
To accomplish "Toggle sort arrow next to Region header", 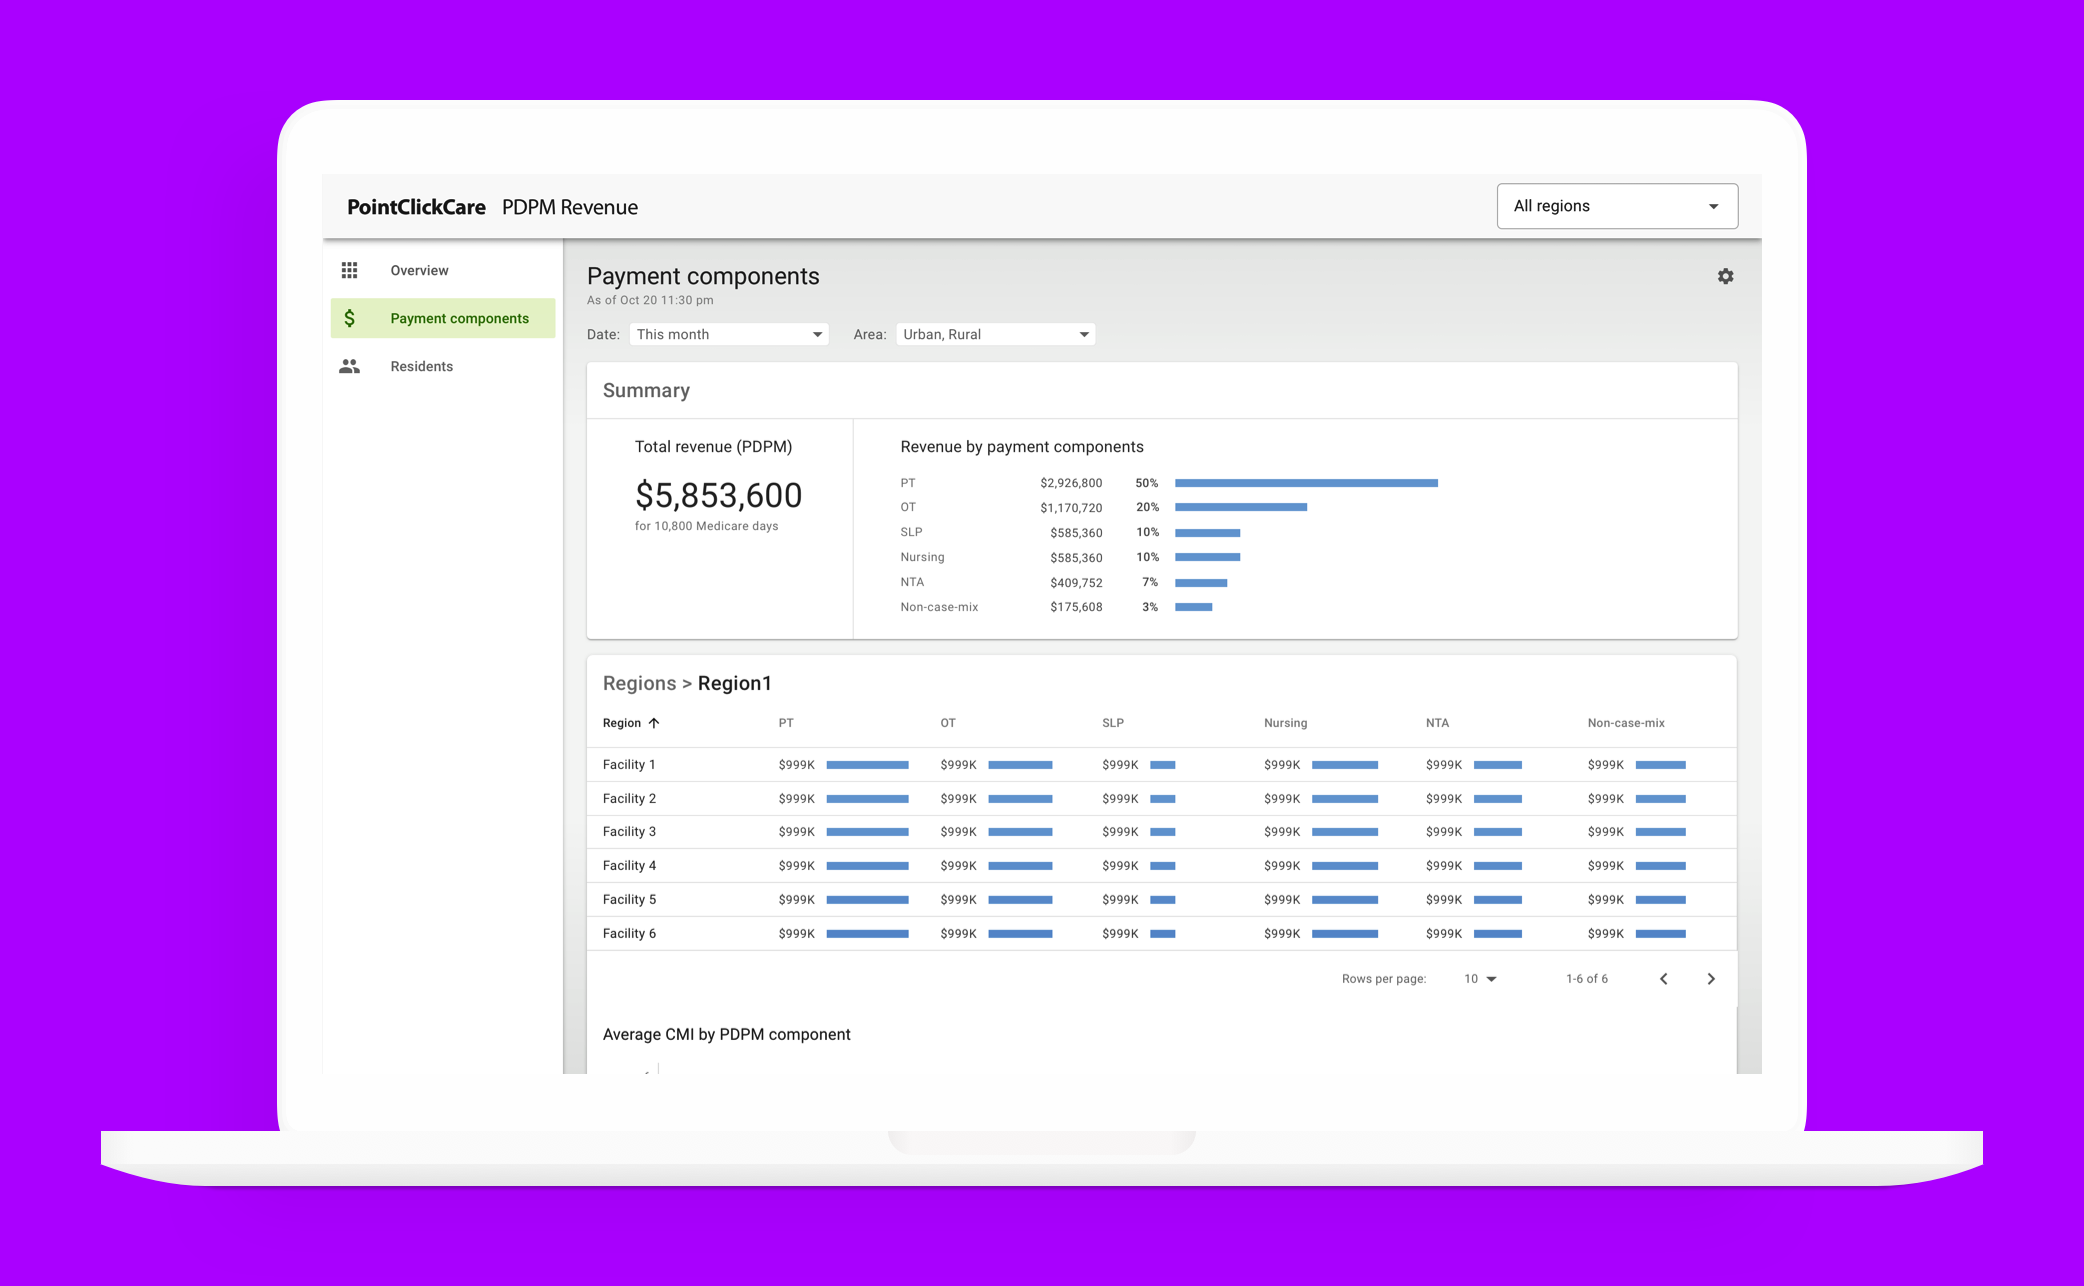I will [x=654, y=723].
